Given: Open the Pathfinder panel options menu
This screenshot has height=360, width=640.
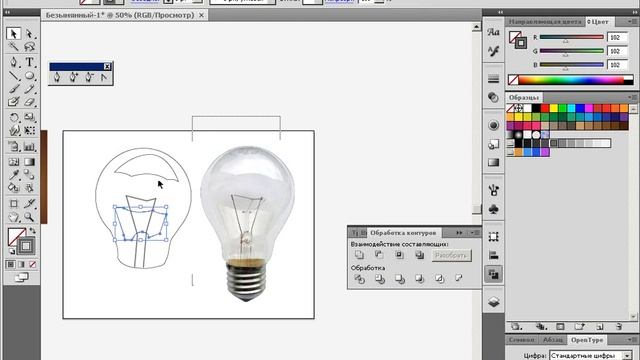Looking at the screenshot, I should pyautogui.click(x=474, y=233).
